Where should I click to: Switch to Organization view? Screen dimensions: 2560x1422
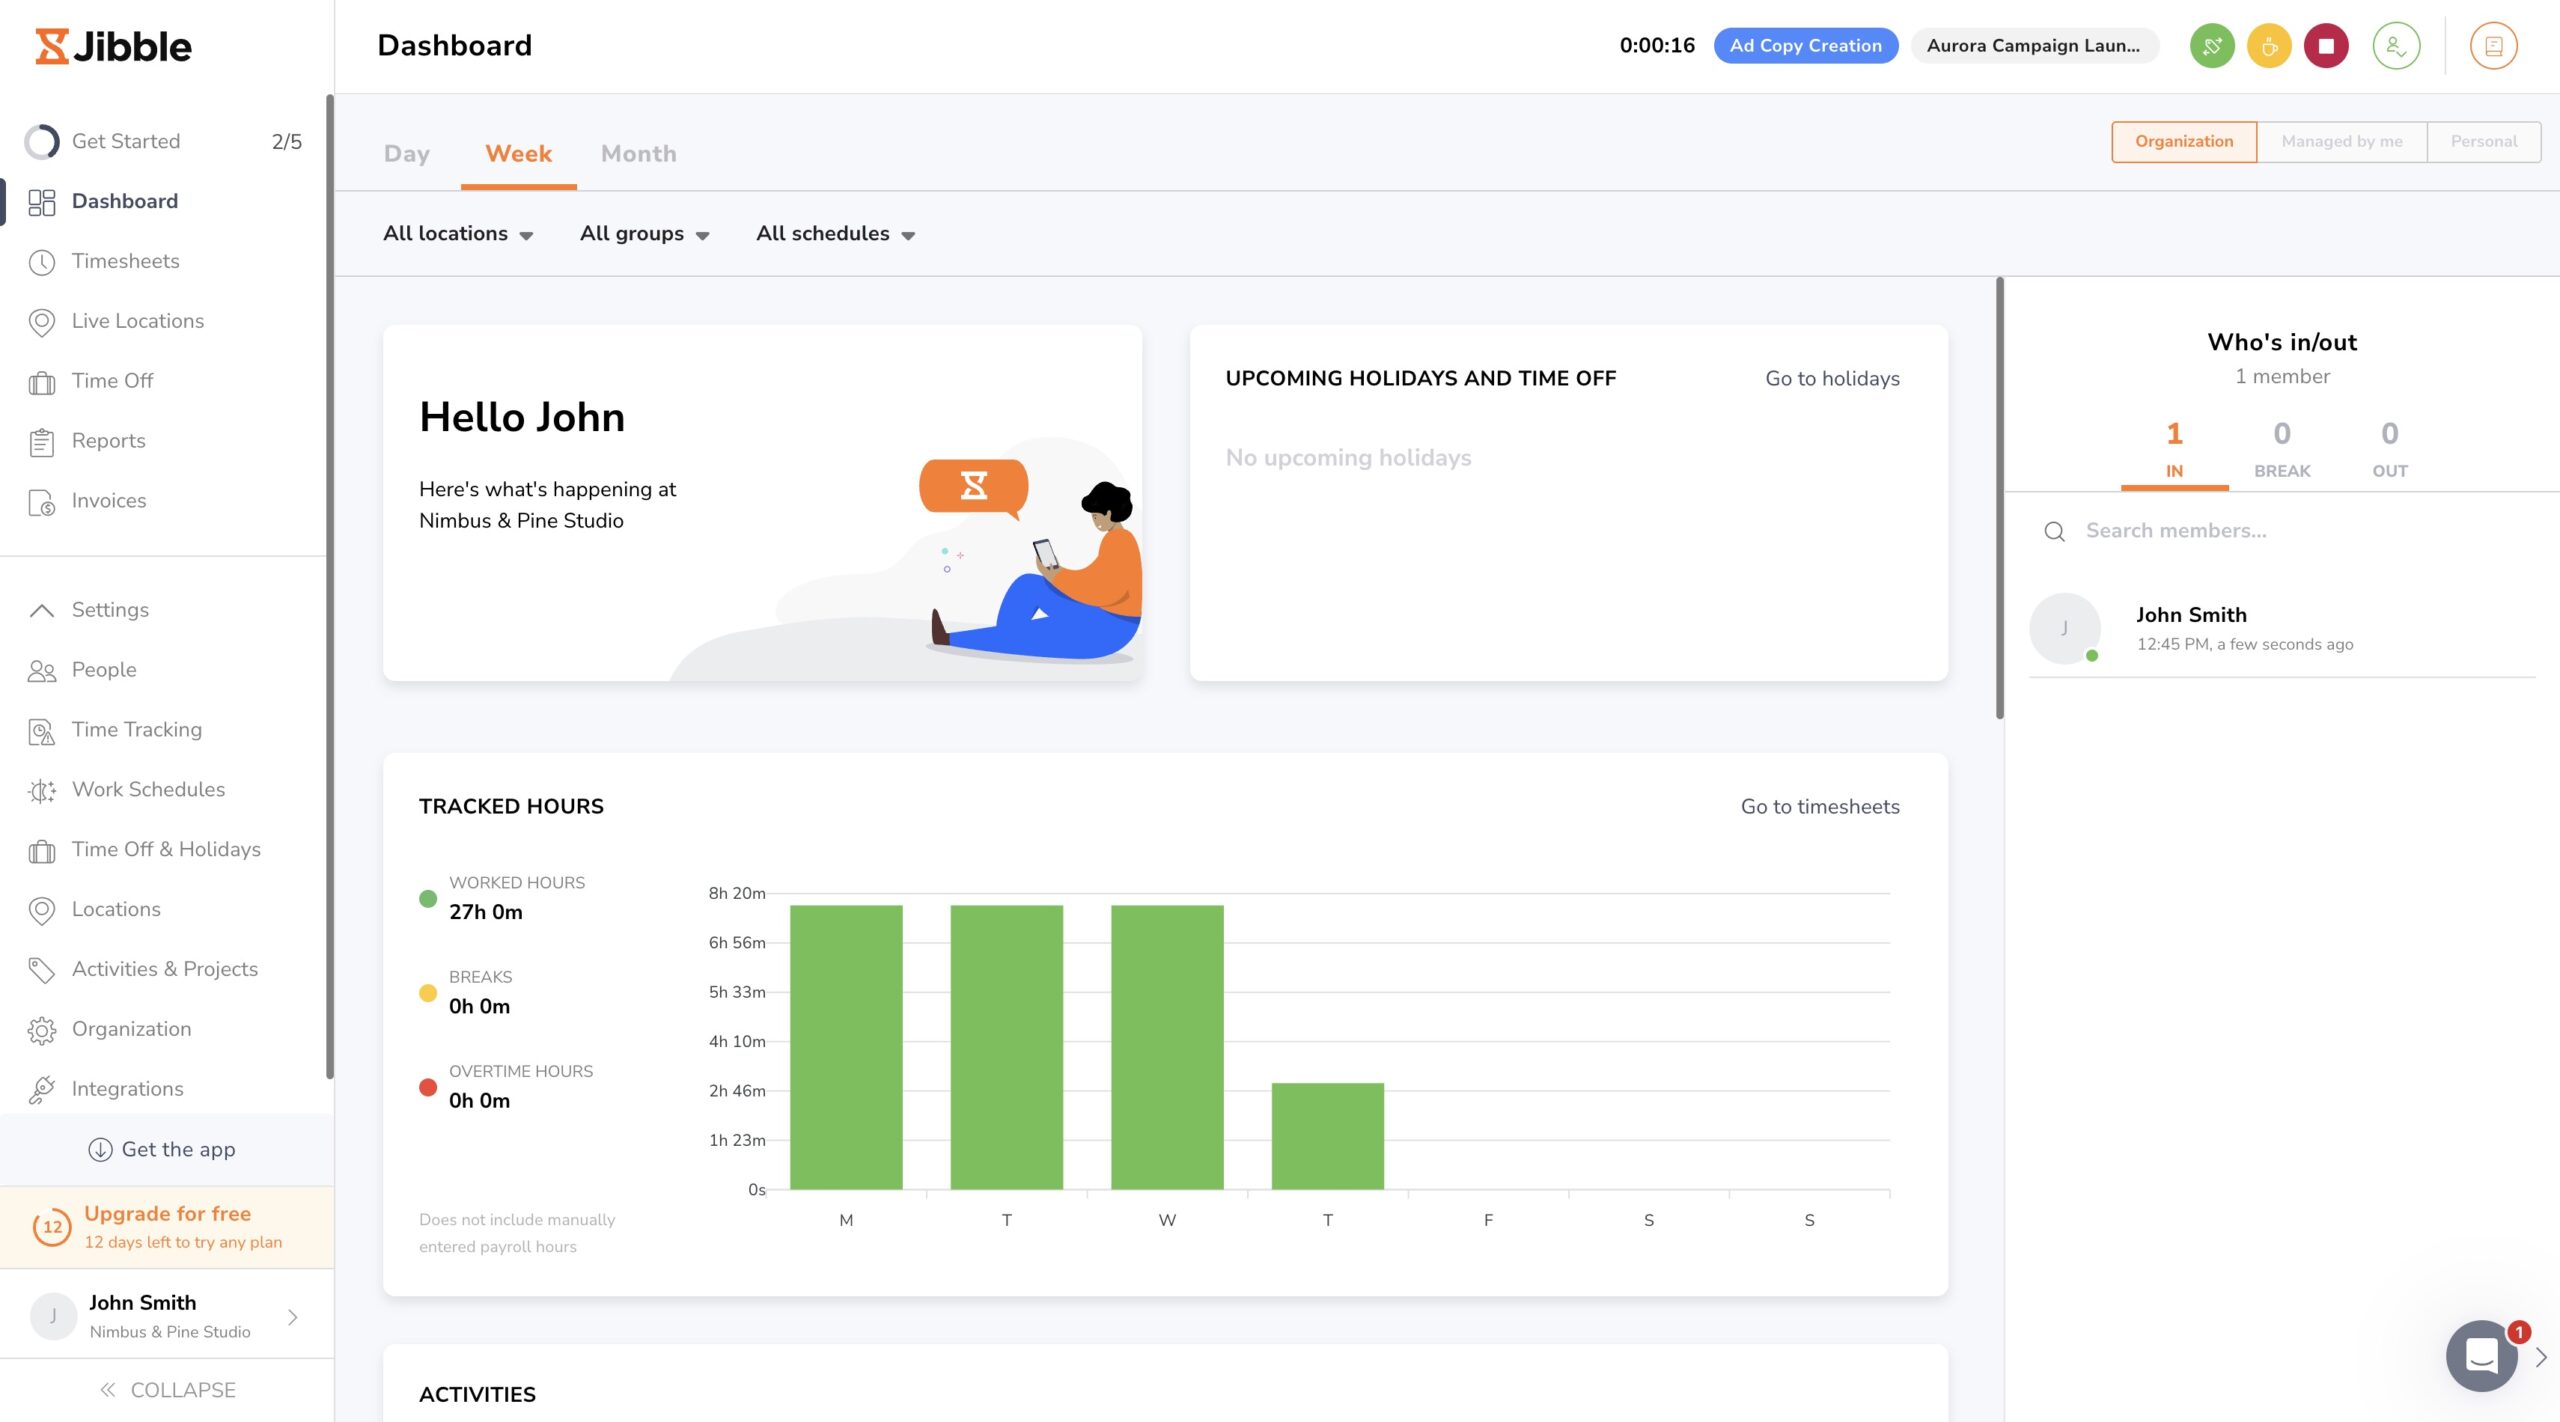(x=2184, y=141)
